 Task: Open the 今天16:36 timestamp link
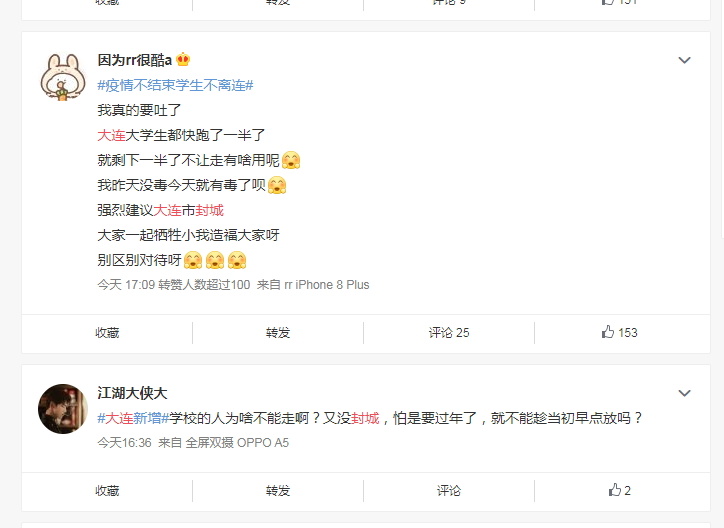tap(124, 443)
